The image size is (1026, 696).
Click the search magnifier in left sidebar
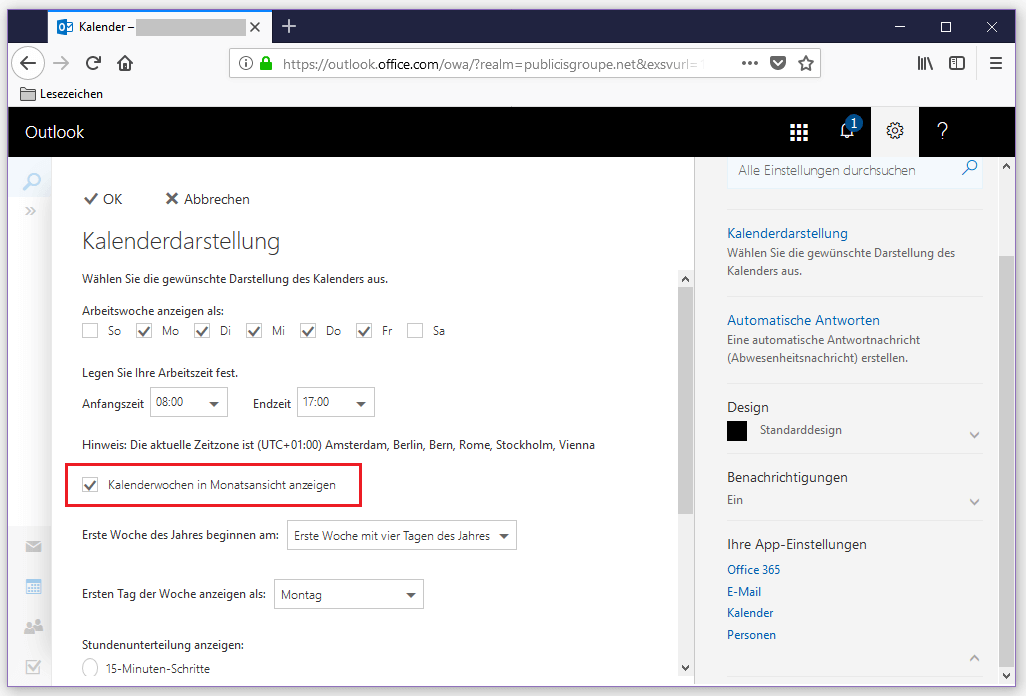(32, 181)
